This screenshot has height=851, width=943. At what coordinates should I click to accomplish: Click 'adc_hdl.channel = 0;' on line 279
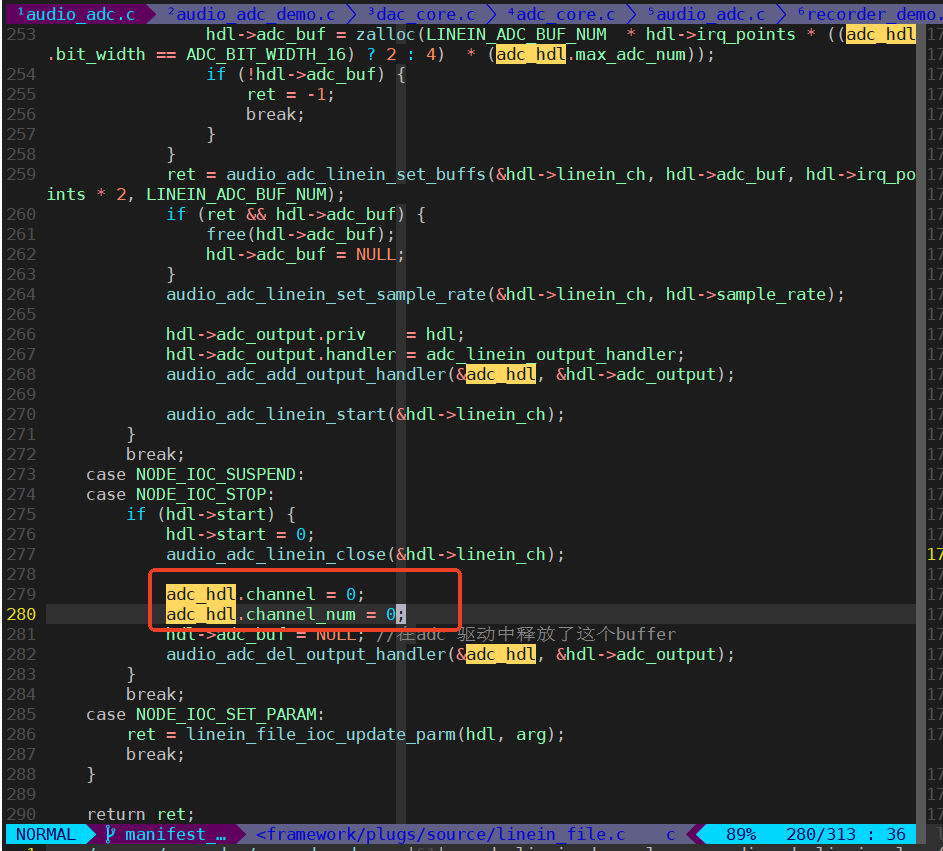point(265,594)
